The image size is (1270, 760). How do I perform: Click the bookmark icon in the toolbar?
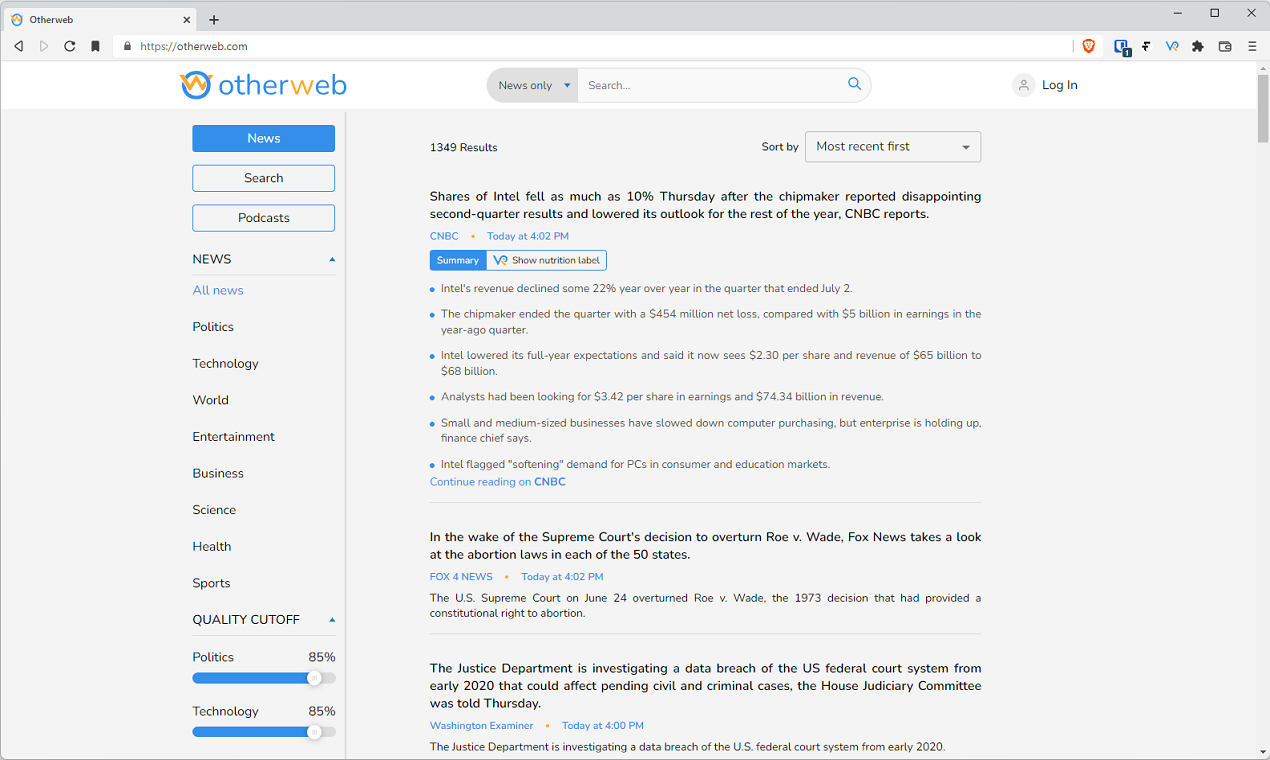[95, 46]
